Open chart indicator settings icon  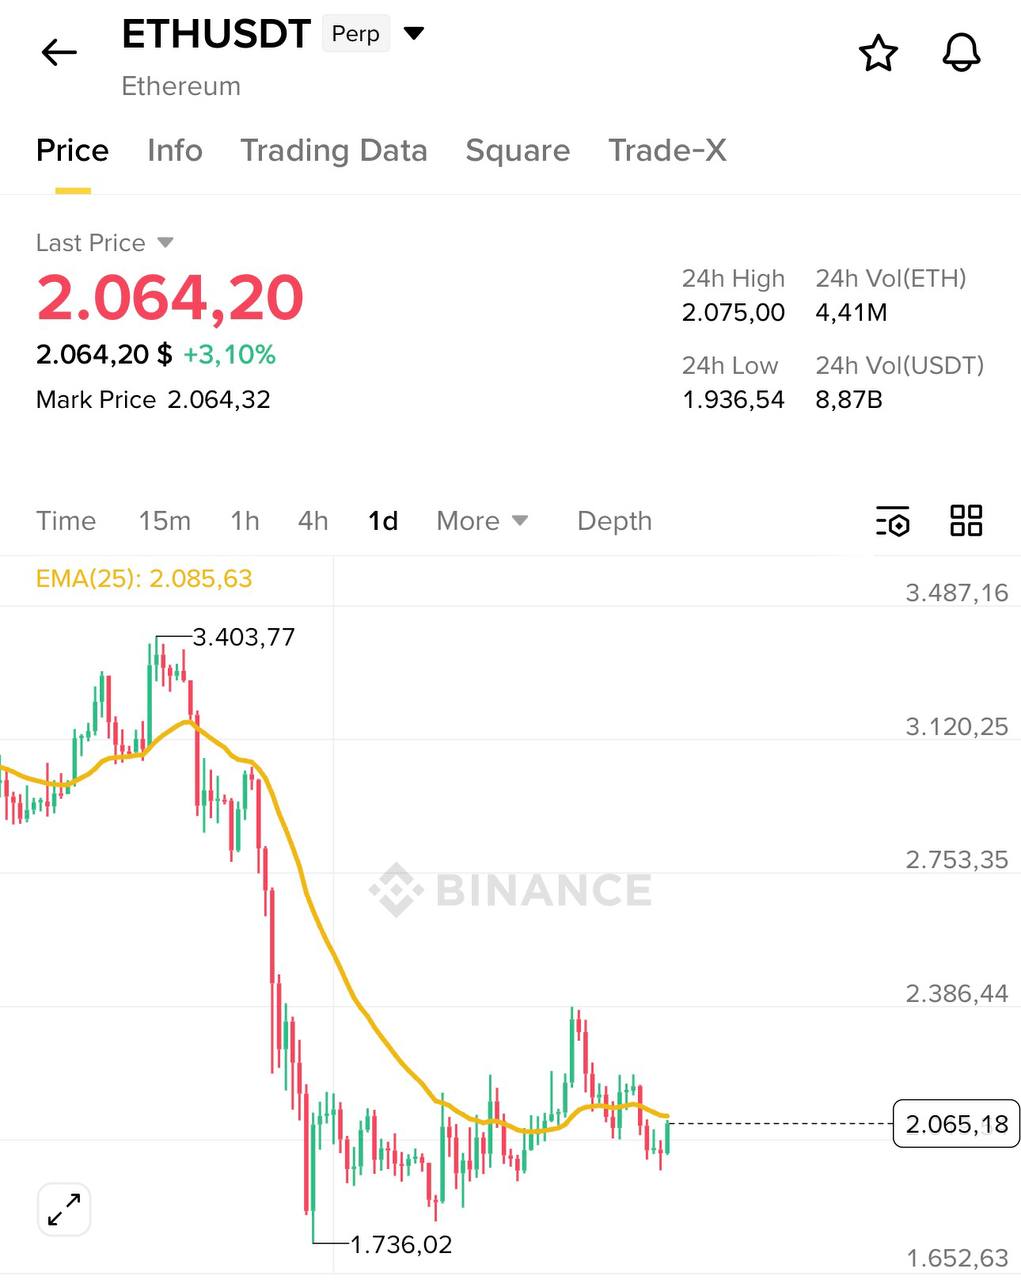[892, 521]
